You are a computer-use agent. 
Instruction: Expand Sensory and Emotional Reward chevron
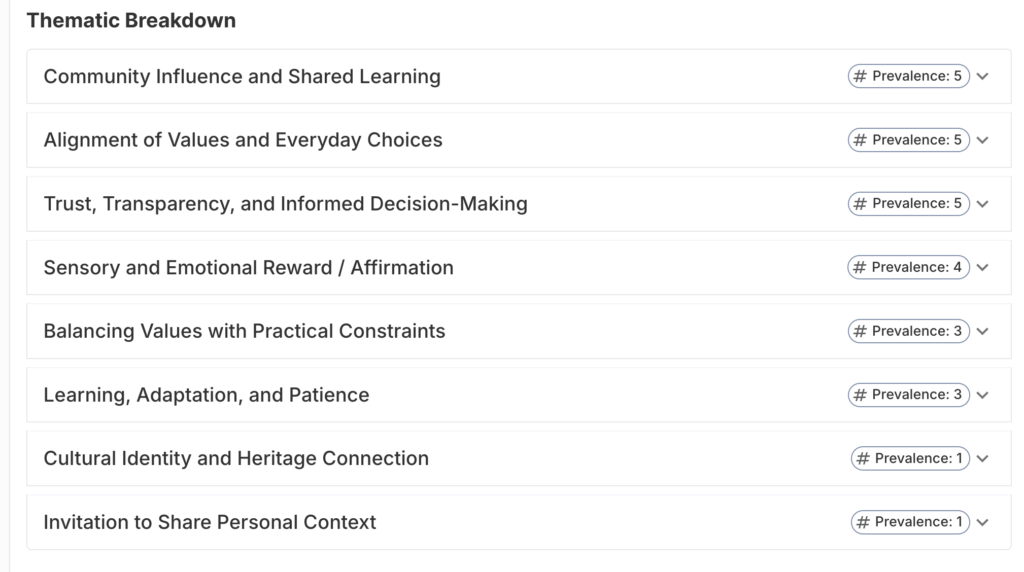pyautogui.click(x=983, y=268)
